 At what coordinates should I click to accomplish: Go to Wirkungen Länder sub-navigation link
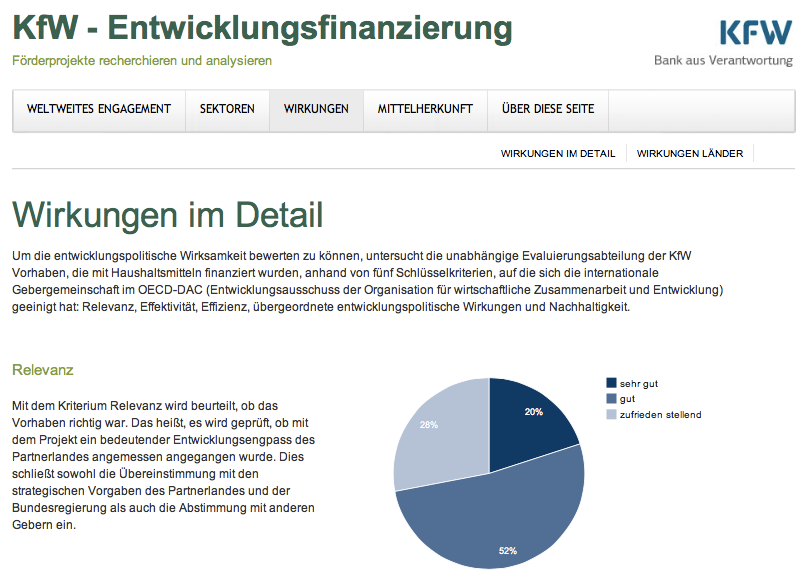(x=690, y=154)
